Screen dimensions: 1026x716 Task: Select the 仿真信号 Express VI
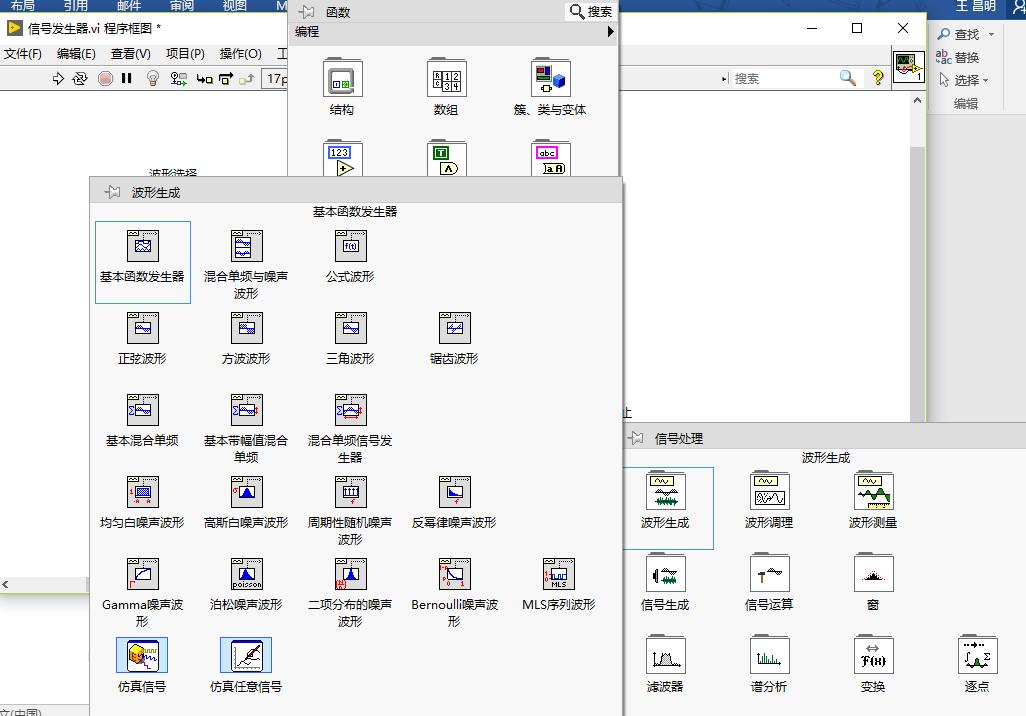142,656
